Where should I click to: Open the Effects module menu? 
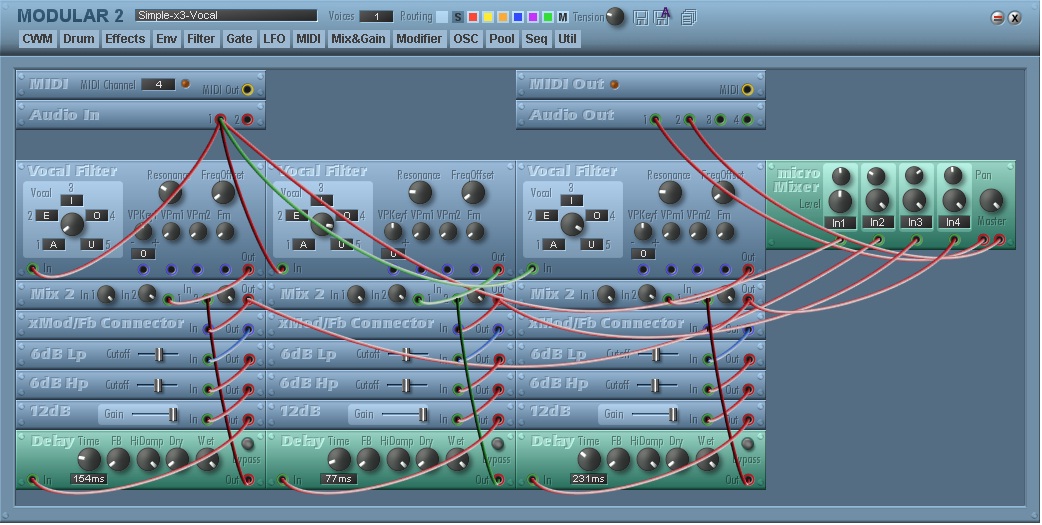pos(125,39)
